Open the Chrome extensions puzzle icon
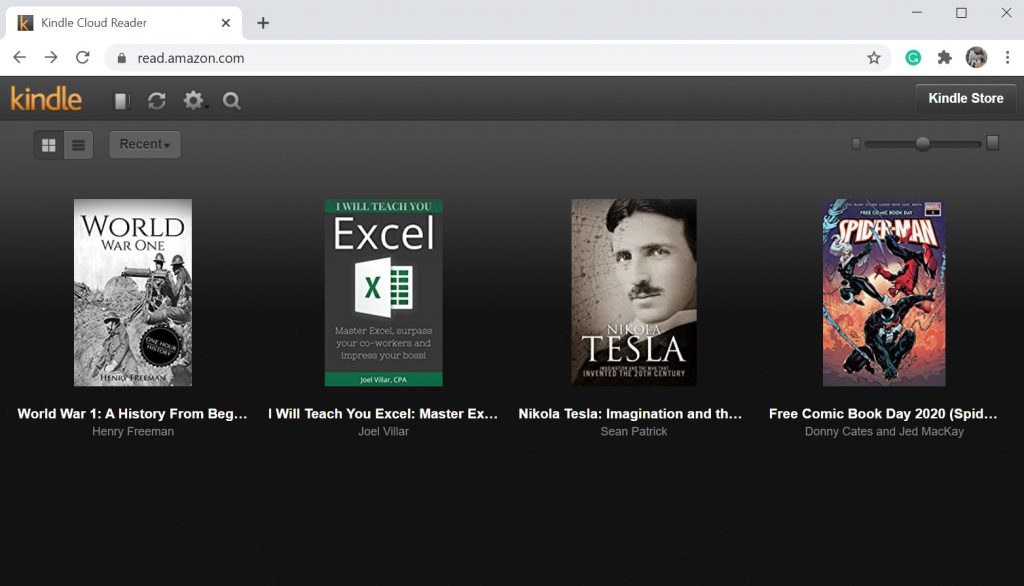Viewport: 1024px width, 586px height. tap(944, 58)
